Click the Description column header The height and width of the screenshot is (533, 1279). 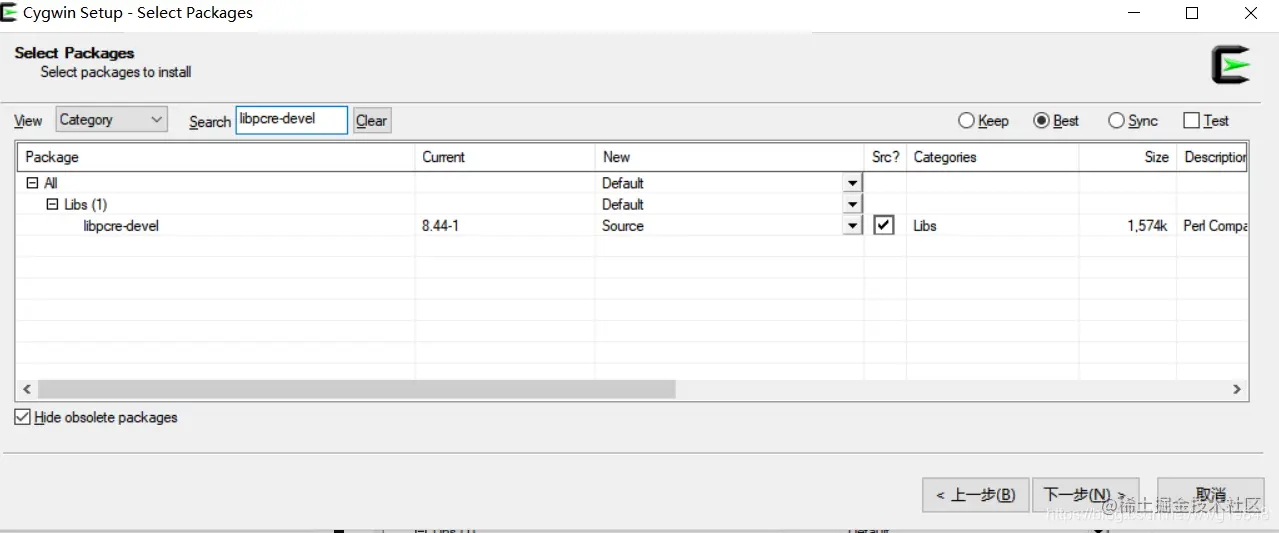1213,157
